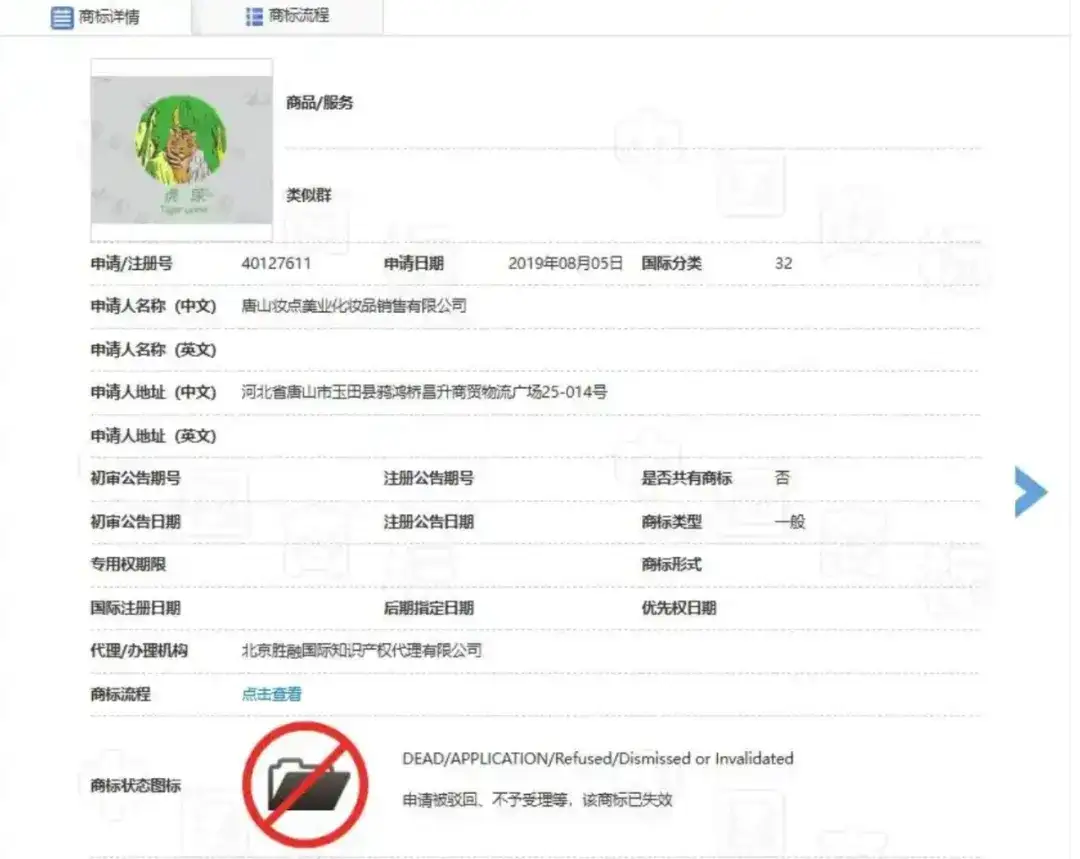Click the 商标流程 tab flow icon
Screen dimensions: 1080x859
254,17
